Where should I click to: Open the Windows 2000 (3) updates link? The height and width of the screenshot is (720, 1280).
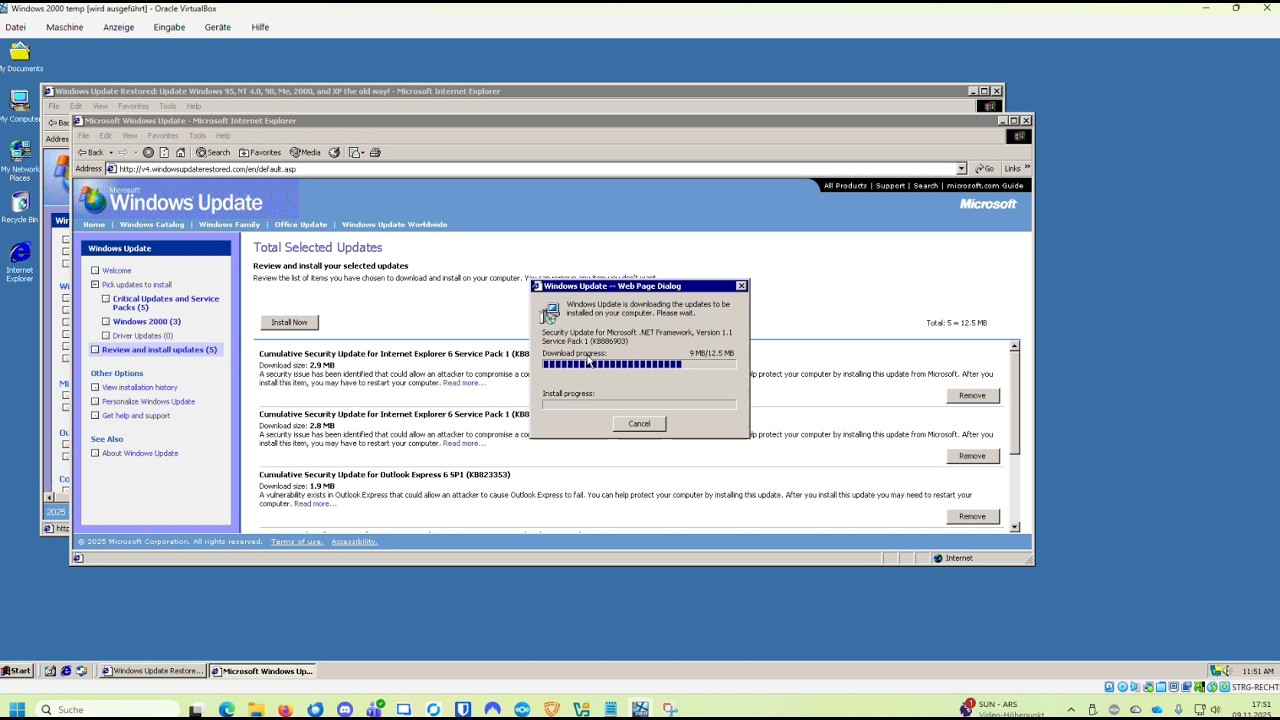pos(147,321)
